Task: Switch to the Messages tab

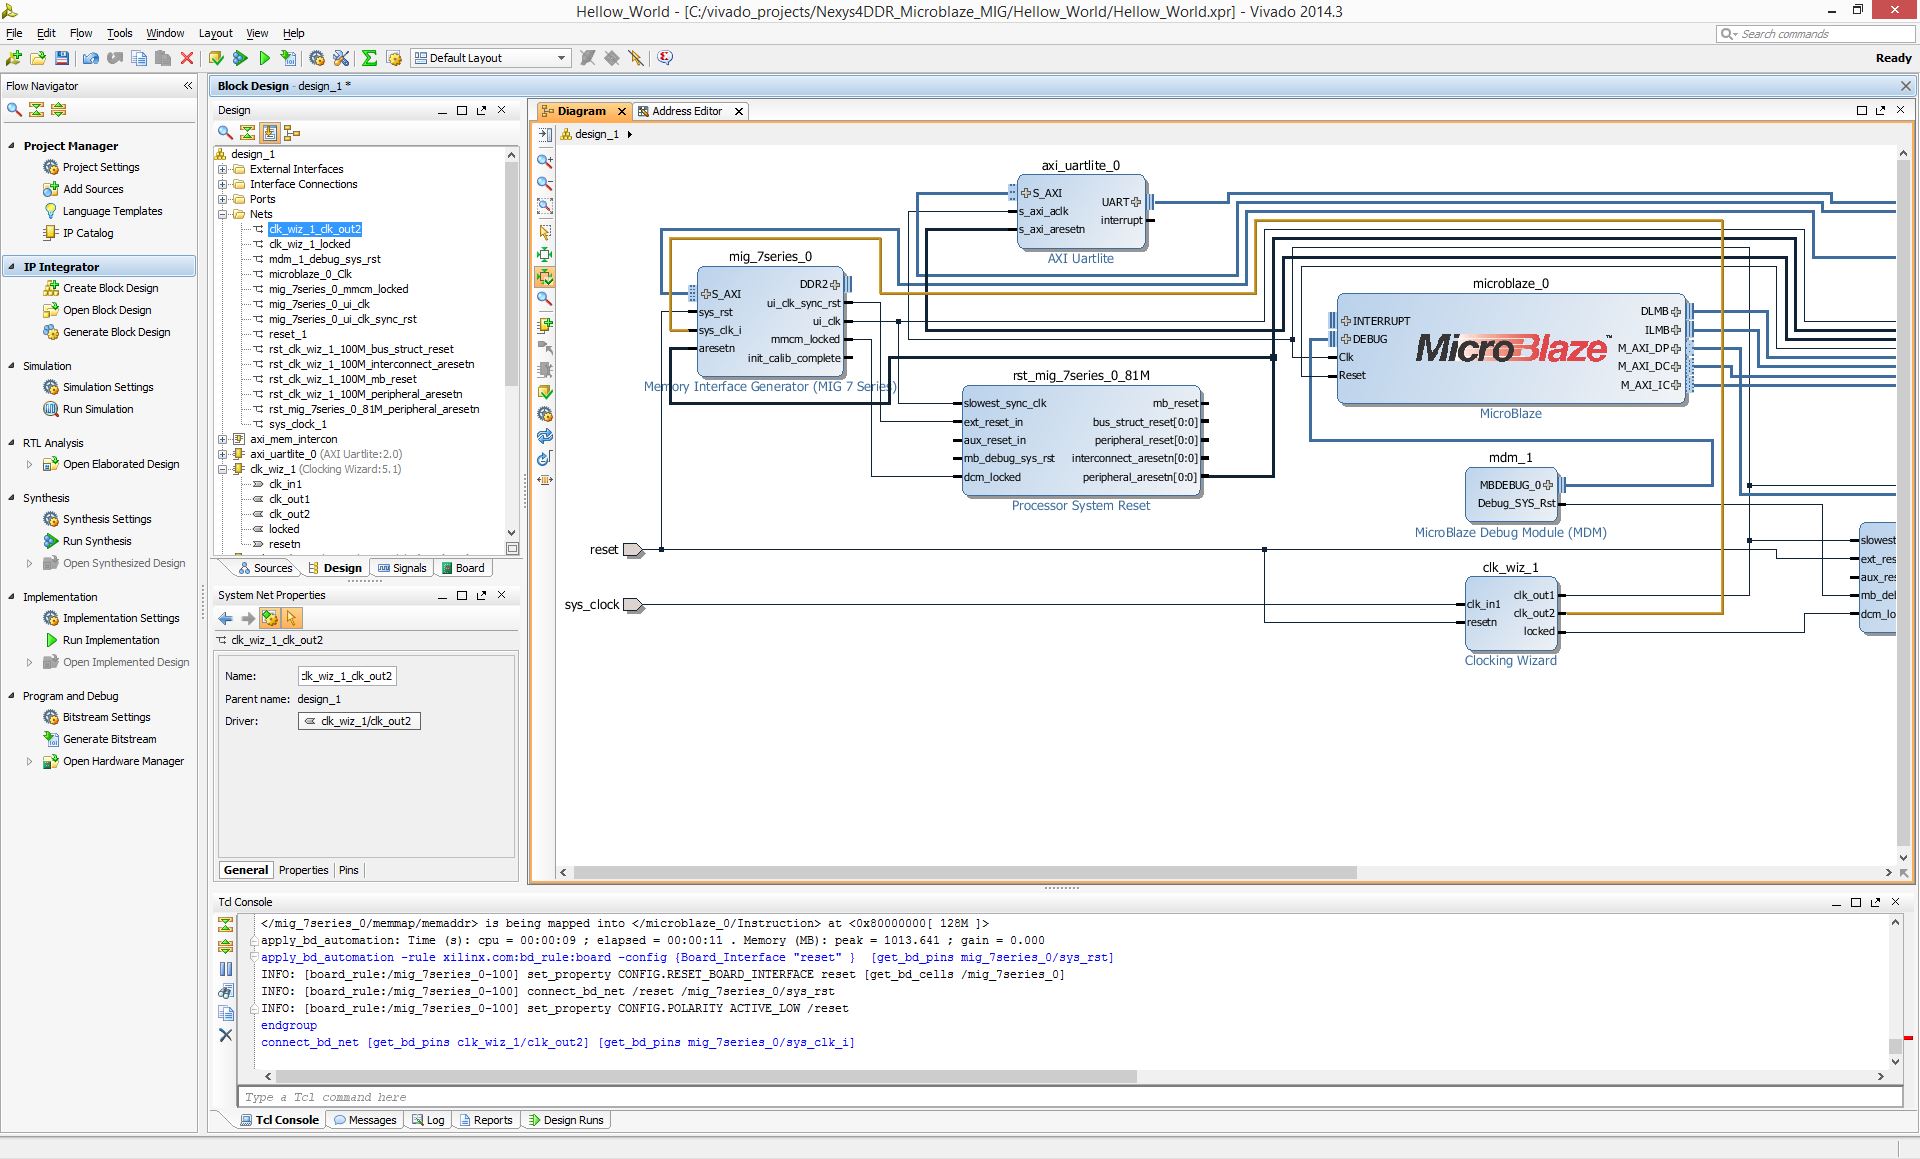Action: point(365,1120)
